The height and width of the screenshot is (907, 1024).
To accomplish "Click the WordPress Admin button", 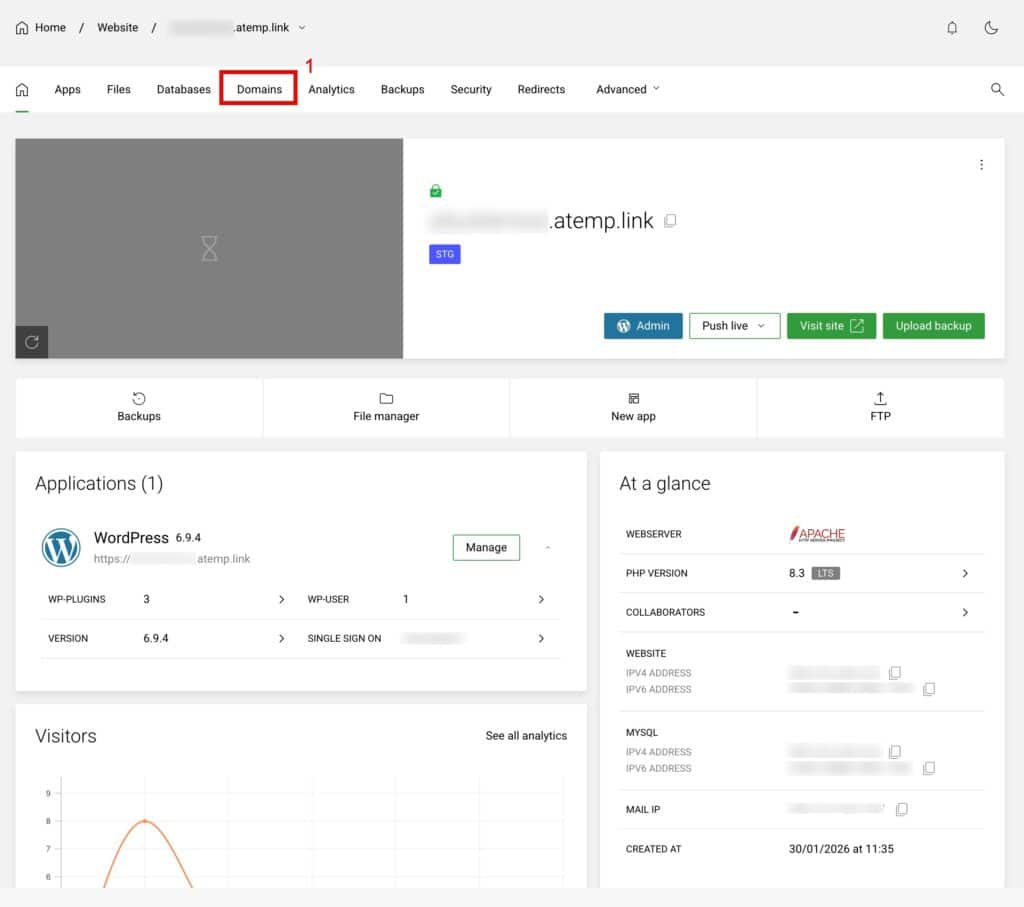I will click(643, 326).
